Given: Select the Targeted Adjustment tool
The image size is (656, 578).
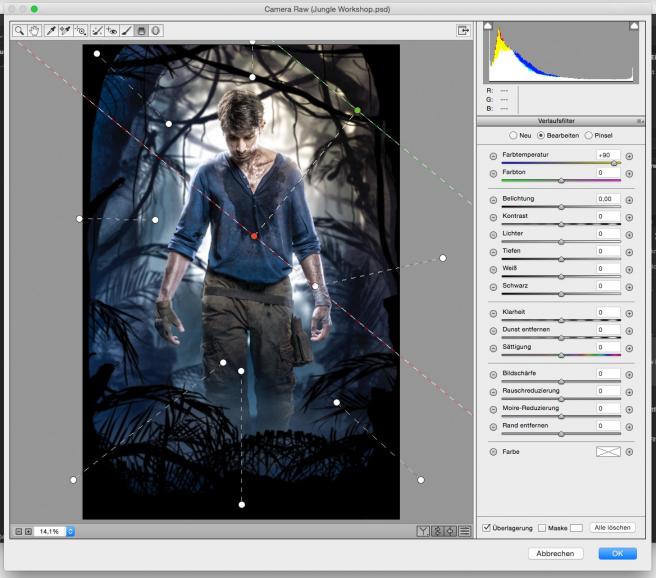Looking at the screenshot, I should [80, 31].
